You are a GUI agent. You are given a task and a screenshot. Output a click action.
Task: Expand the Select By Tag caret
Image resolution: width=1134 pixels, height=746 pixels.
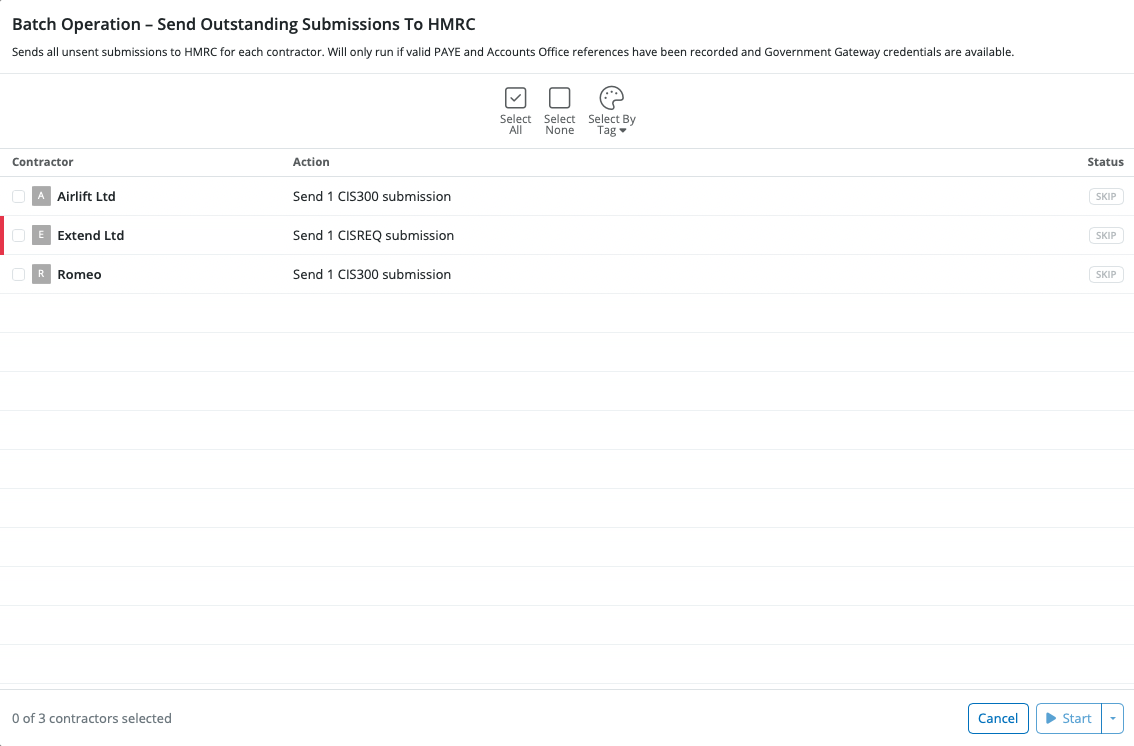coord(623,131)
